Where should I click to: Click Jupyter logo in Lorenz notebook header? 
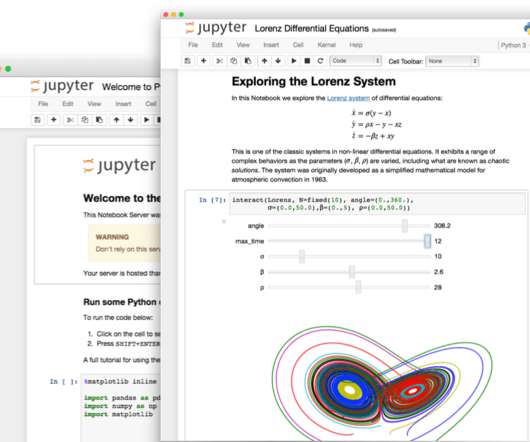pos(216,28)
